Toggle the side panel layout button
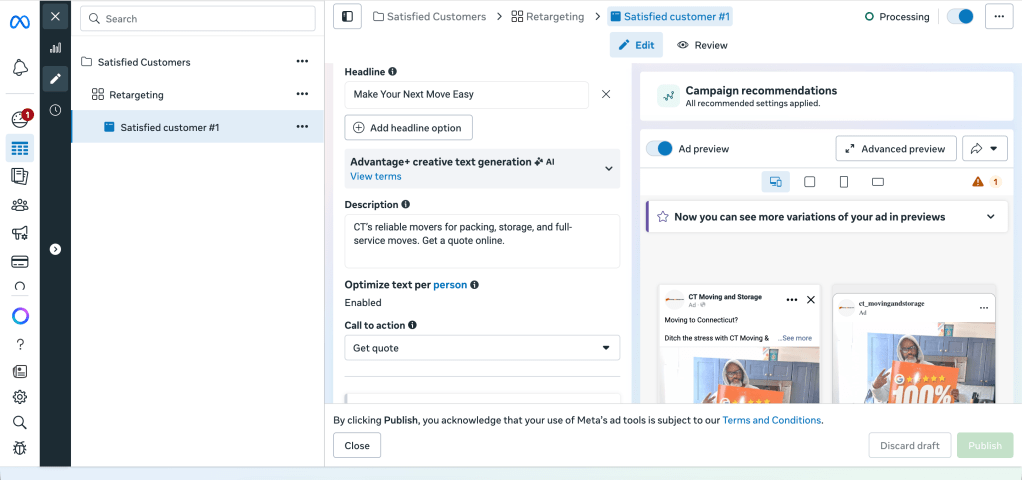Screen dimensions: 1022x480 pyautogui.click(x=348, y=17)
